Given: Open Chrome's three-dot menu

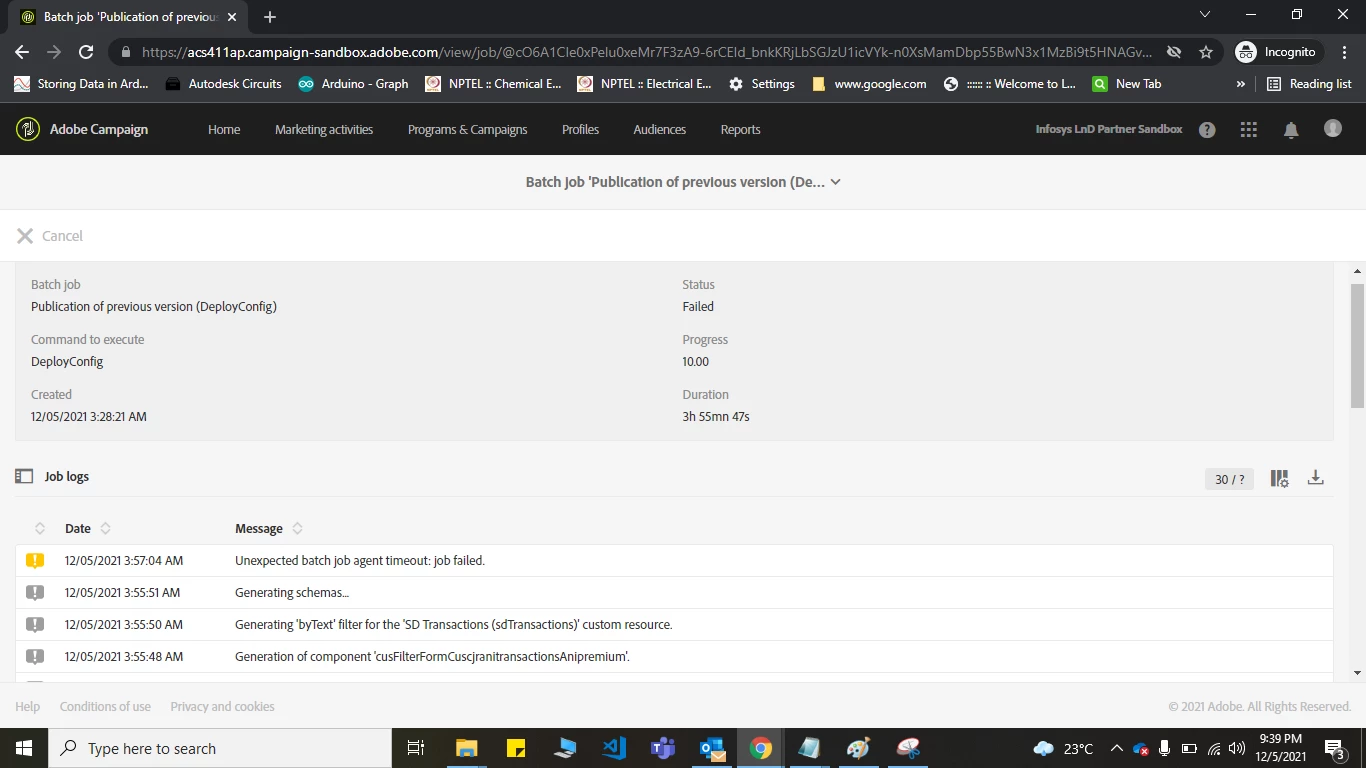Looking at the screenshot, I should tap(1344, 52).
